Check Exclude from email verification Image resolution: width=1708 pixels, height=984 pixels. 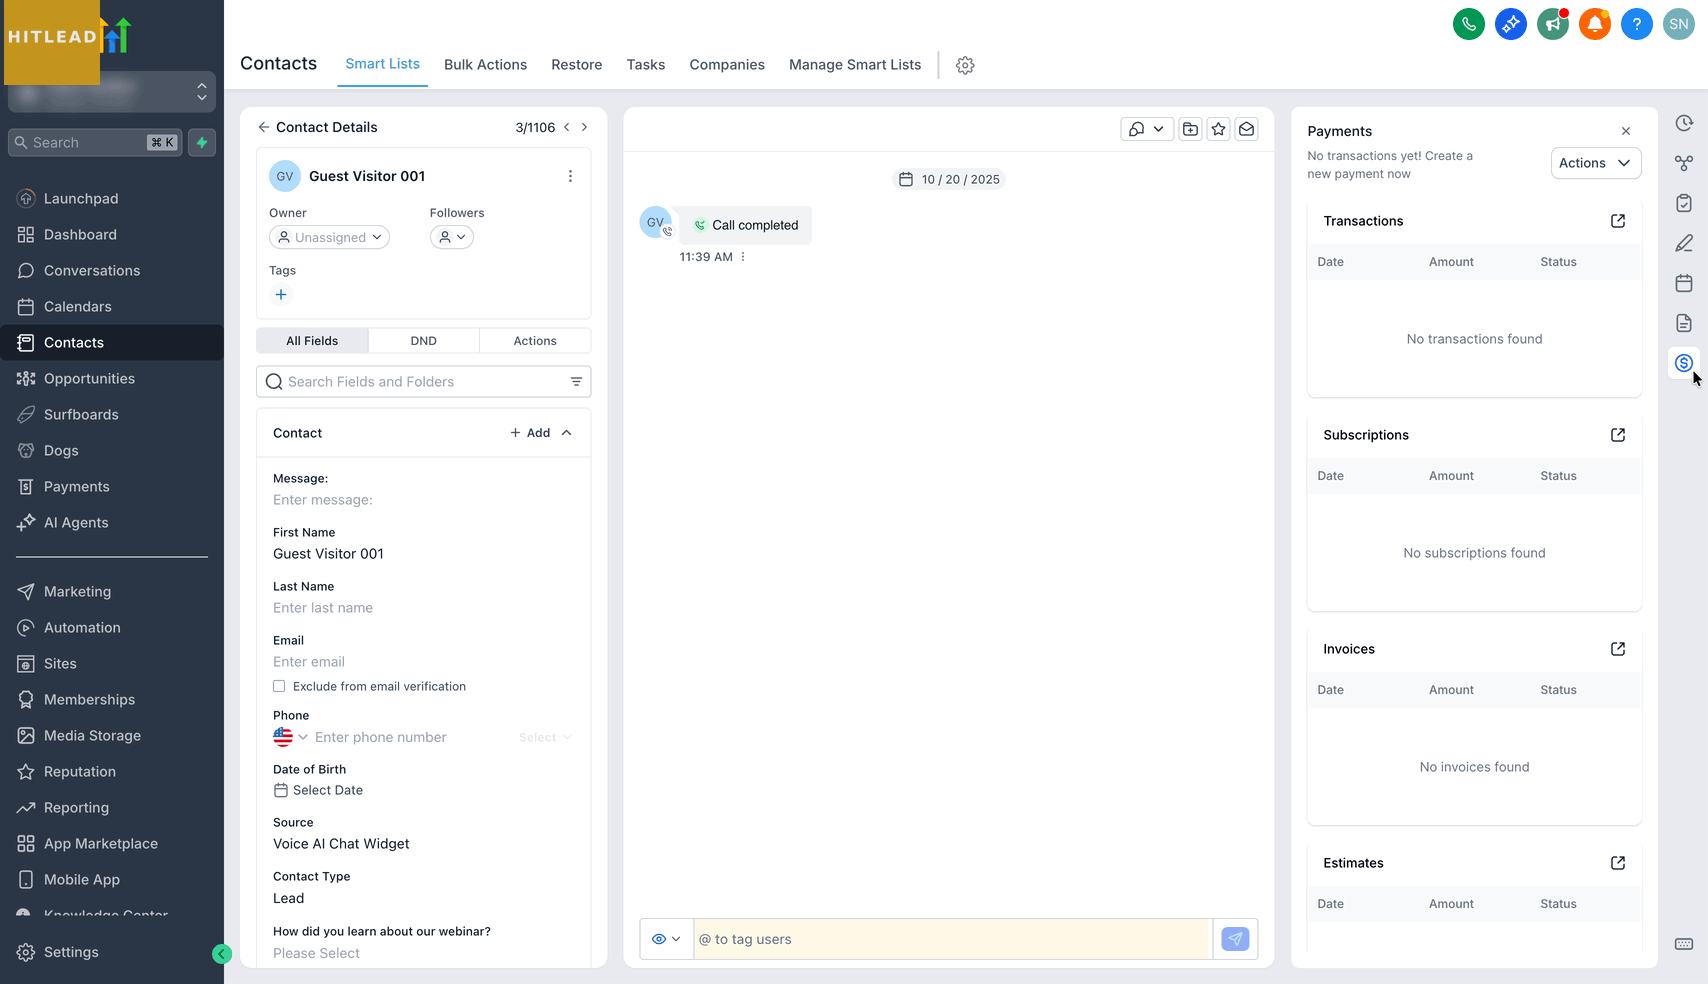tap(279, 686)
